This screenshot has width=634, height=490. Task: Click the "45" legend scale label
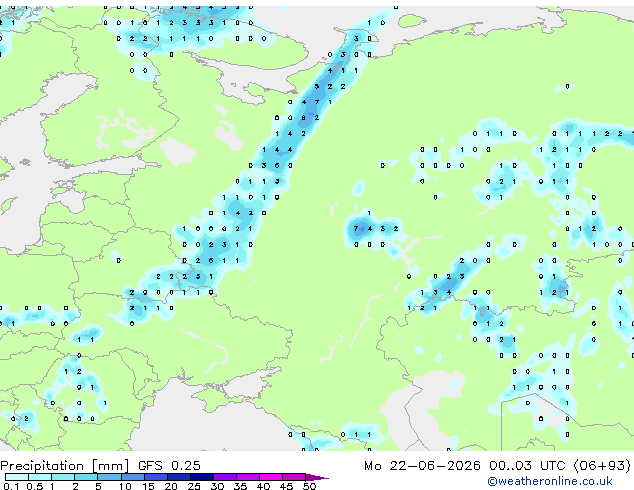tap(286, 486)
